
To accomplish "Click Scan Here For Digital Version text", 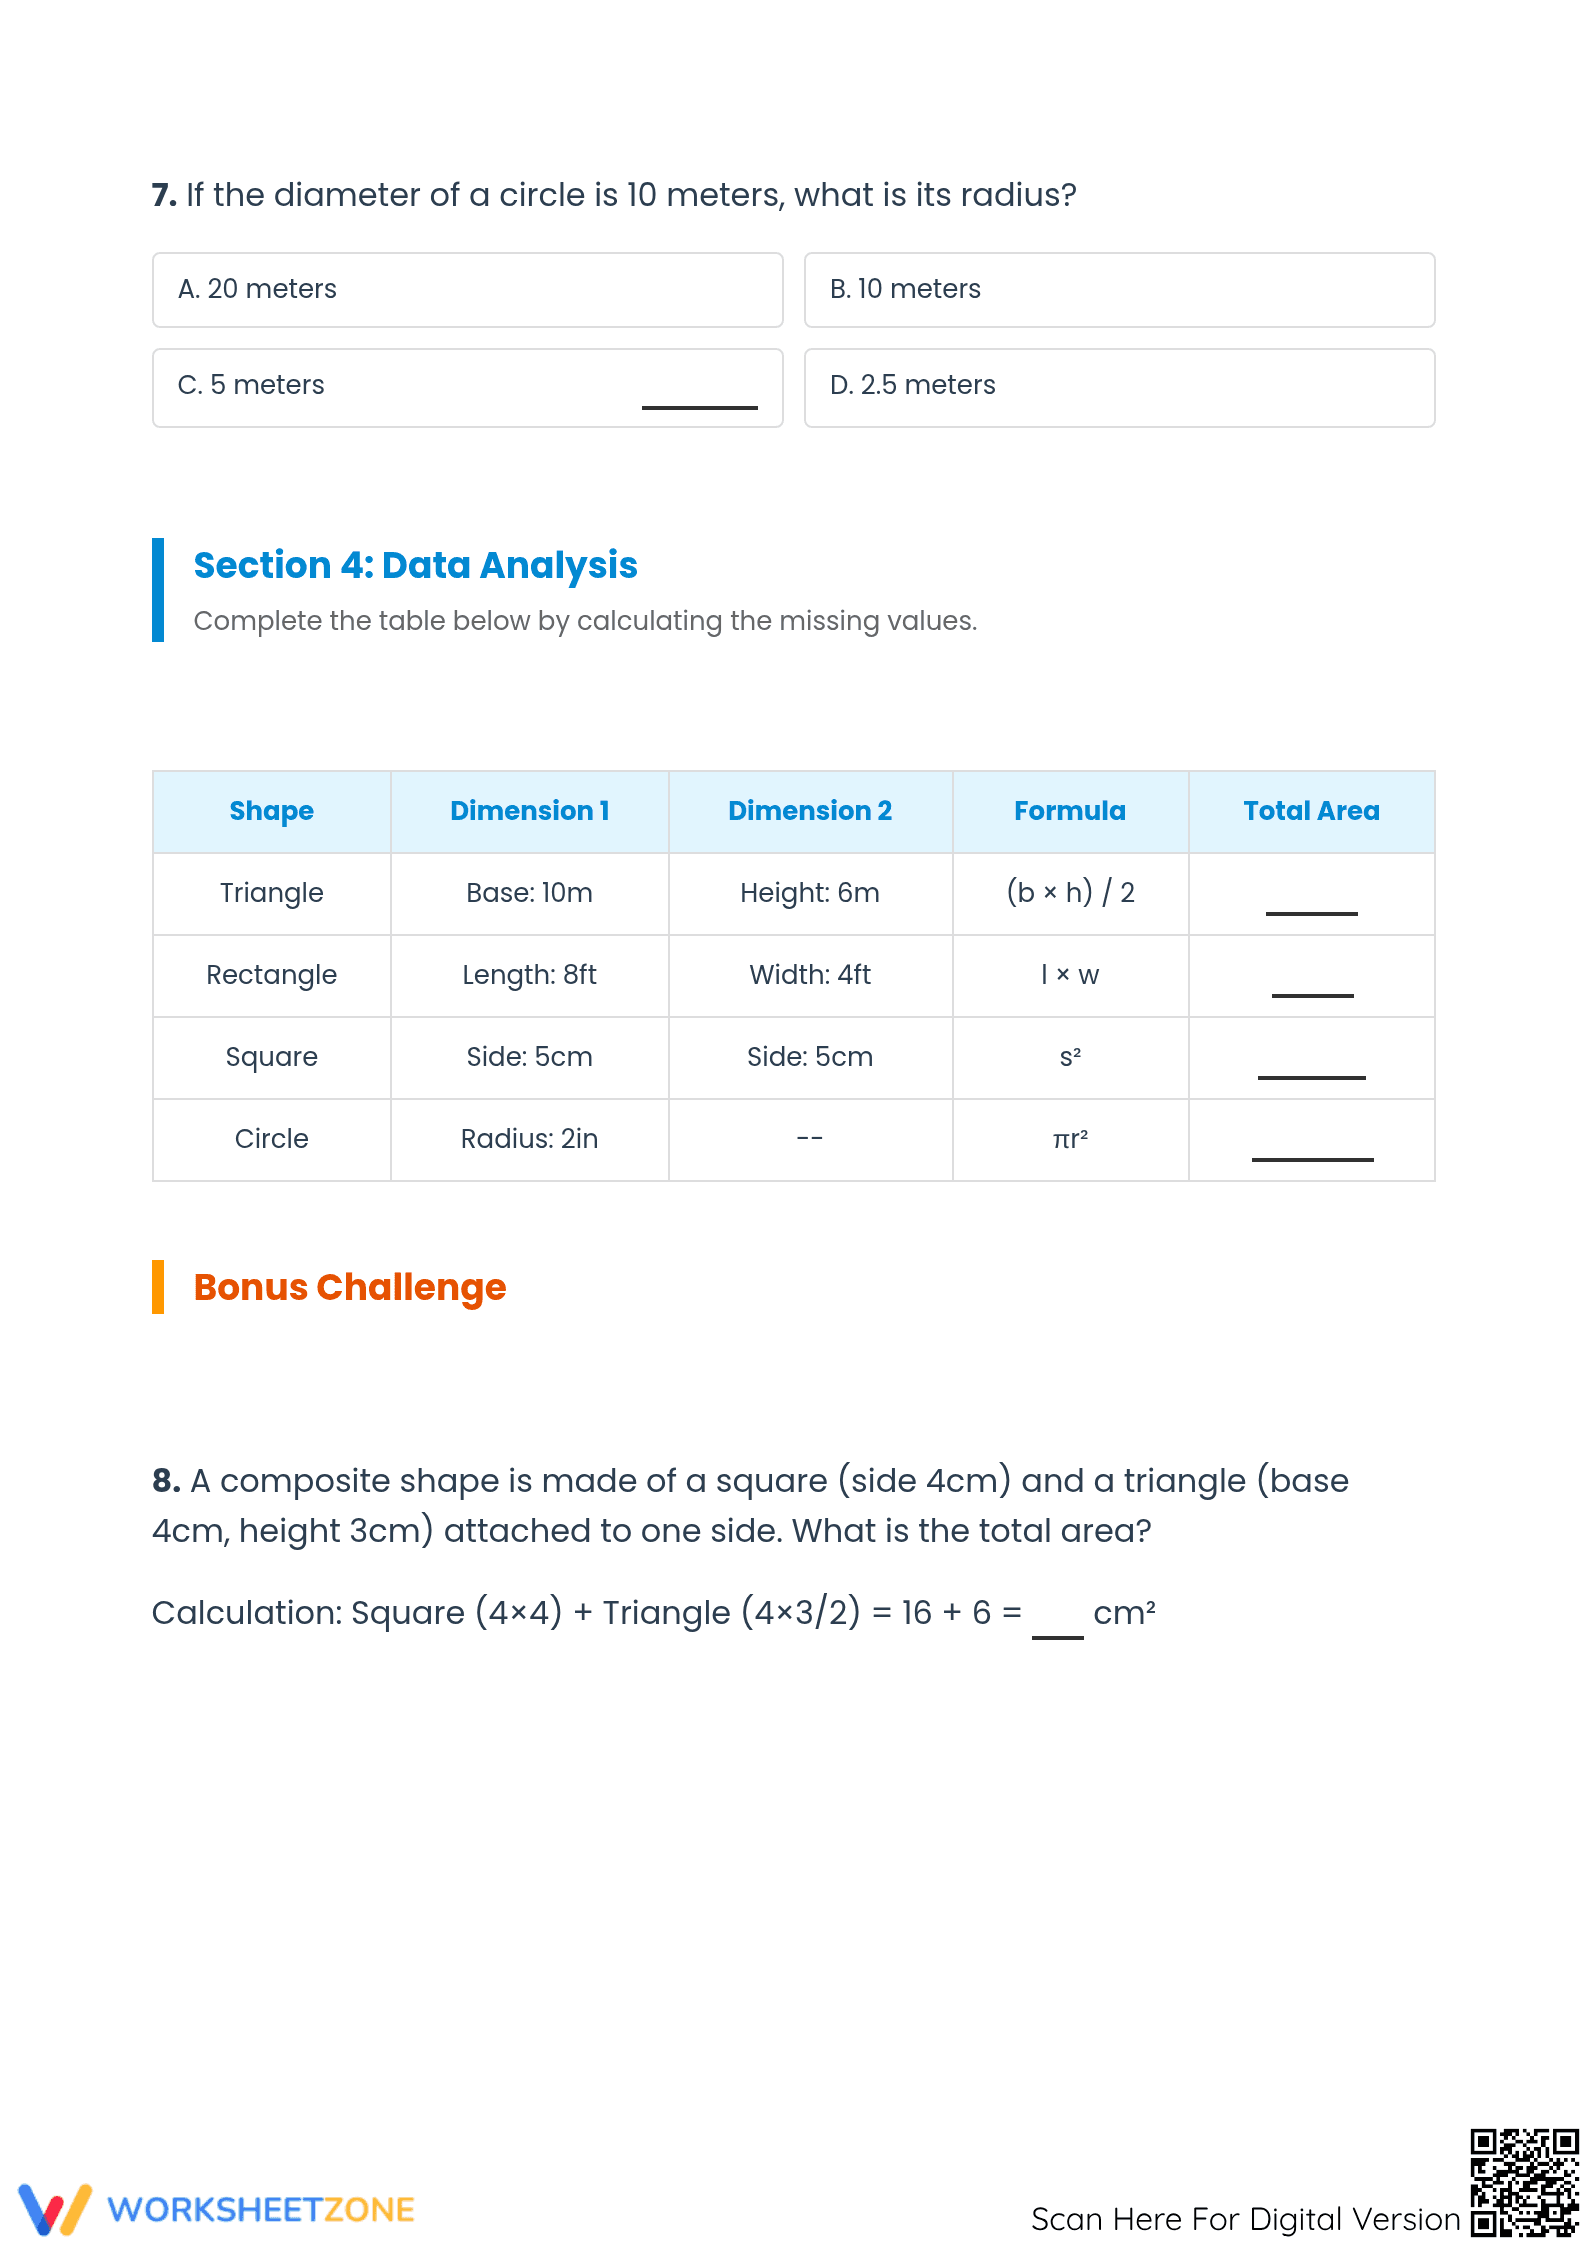I will (1246, 2219).
